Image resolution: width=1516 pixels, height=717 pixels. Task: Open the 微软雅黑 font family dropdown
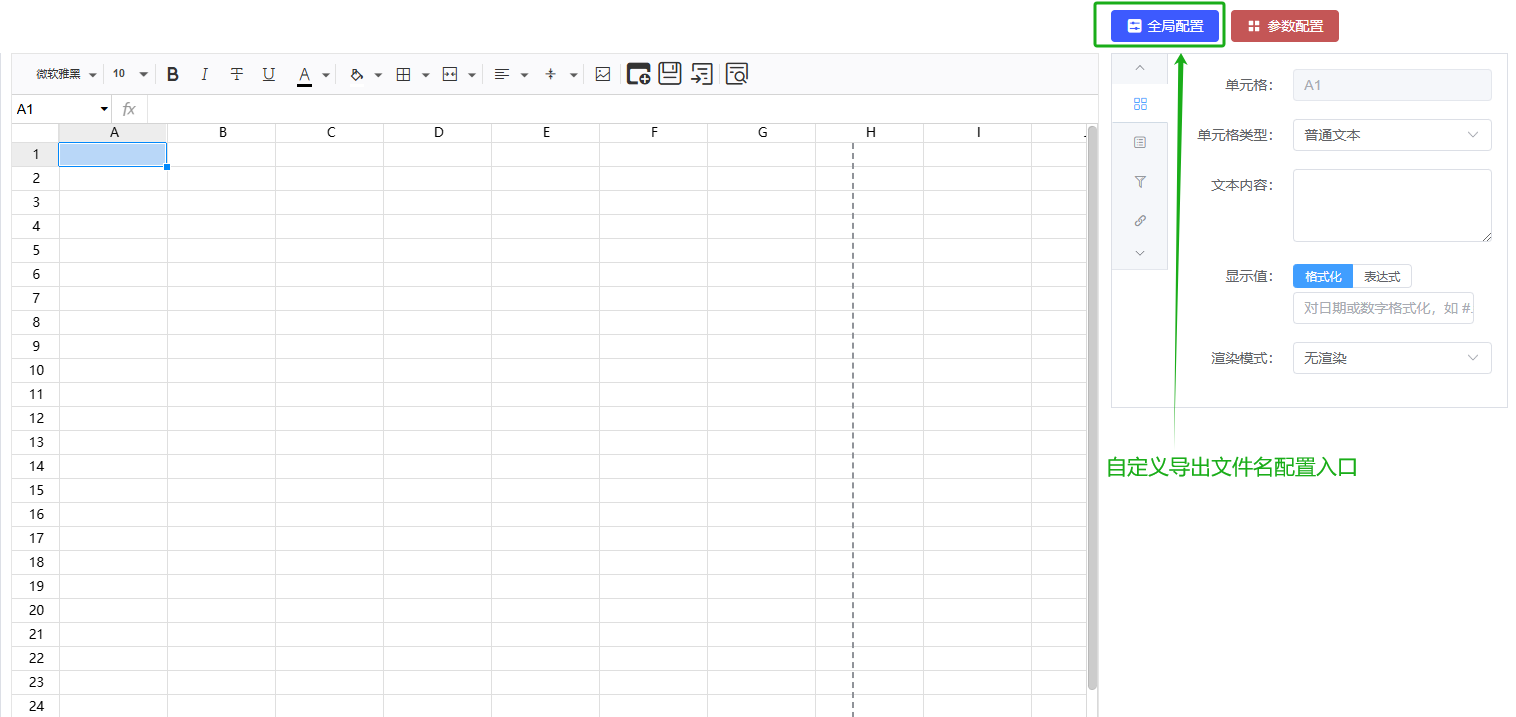coord(66,74)
